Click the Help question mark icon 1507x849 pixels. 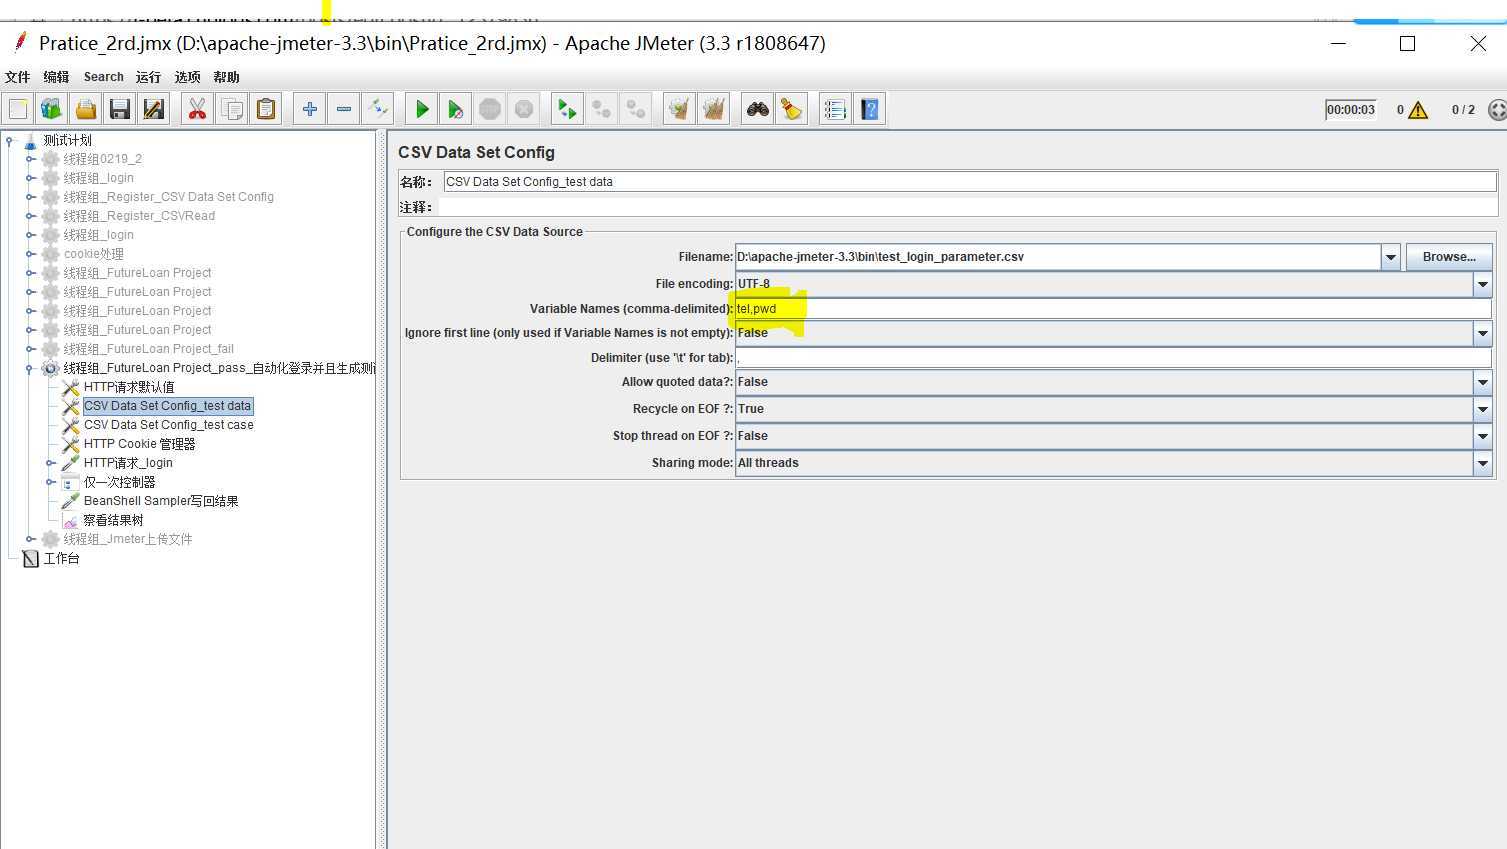[870, 109]
